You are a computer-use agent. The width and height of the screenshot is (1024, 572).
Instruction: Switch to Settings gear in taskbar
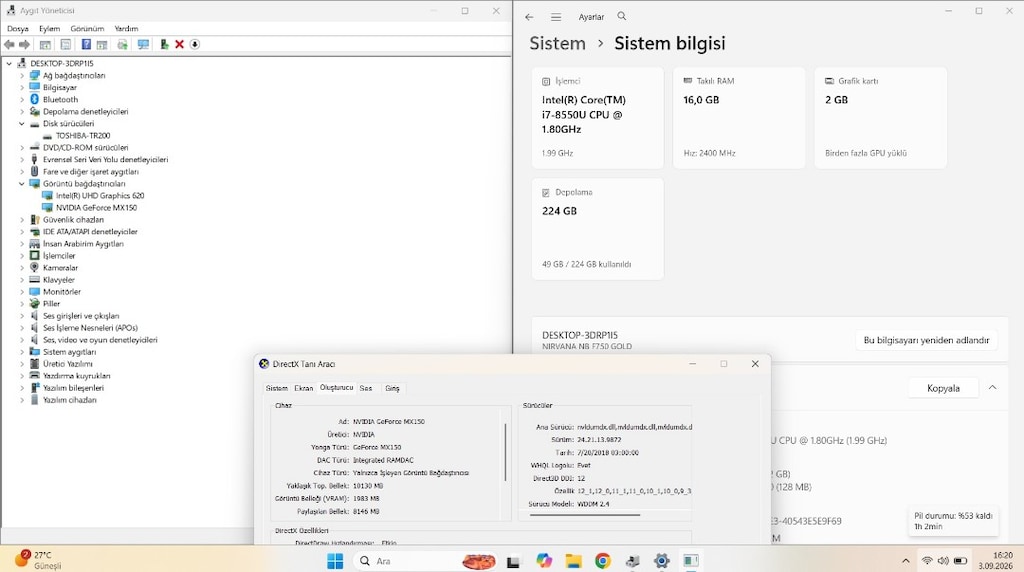[662, 560]
